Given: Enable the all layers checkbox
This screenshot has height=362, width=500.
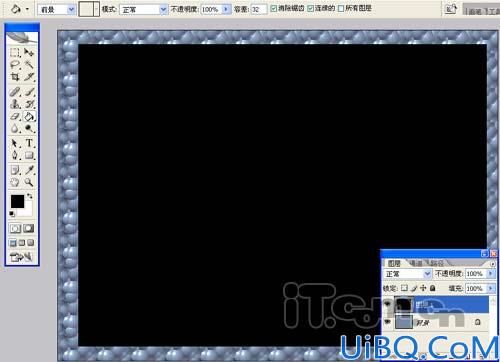Looking at the screenshot, I should pyautogui.click(x=341, y=8).
